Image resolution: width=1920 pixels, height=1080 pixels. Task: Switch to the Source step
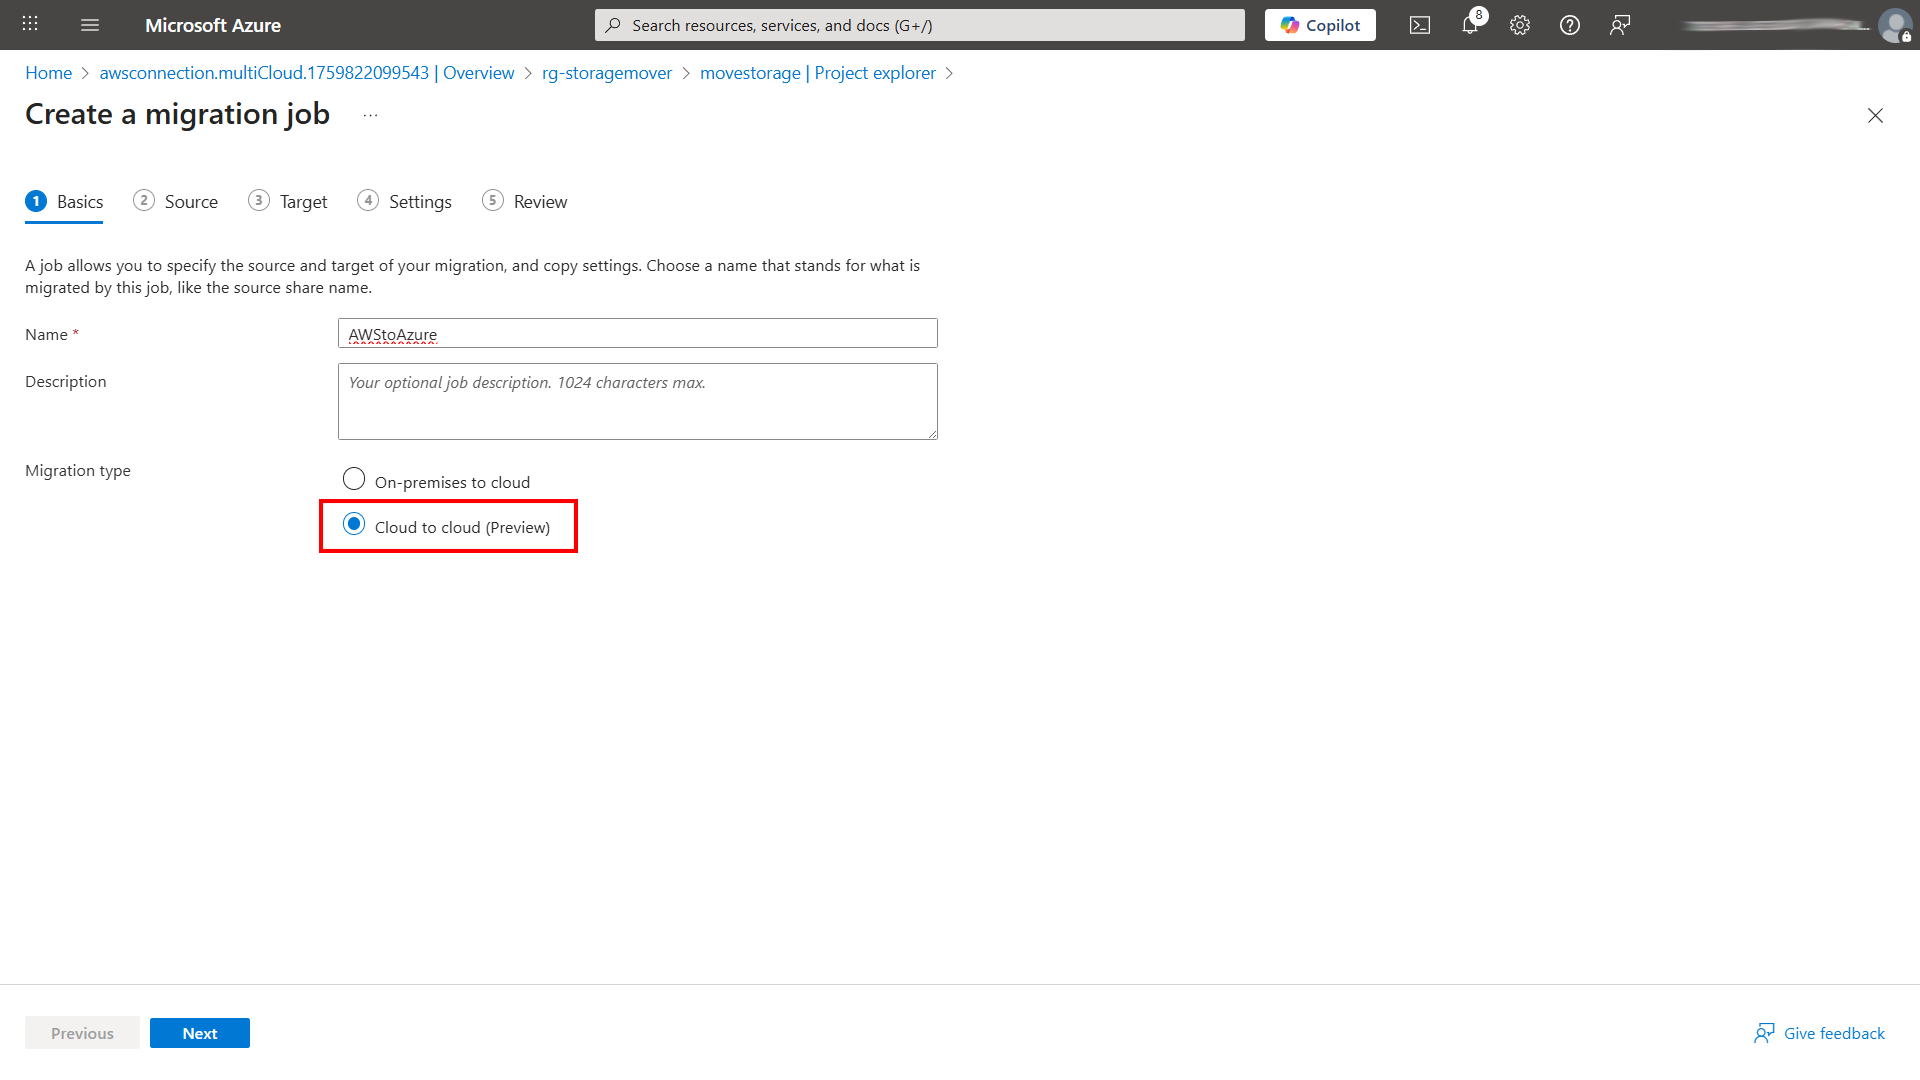tap(191, 201)
